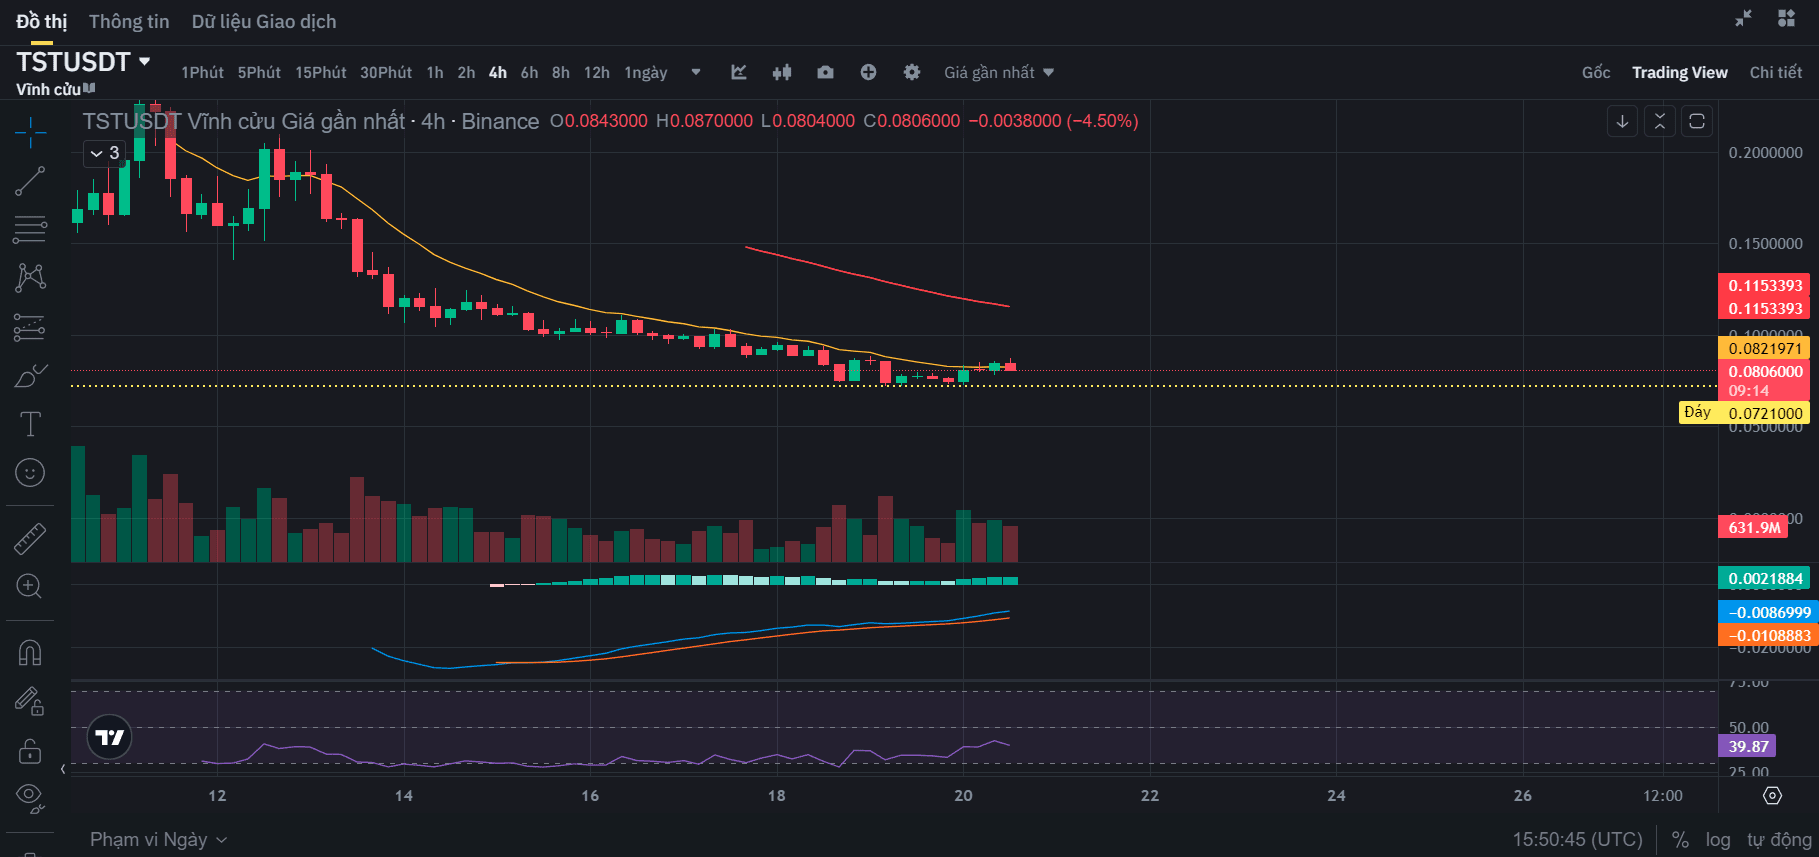Select the 5Phút timeframe
The height and width of the screenshot is (857, 1819).
pos(259,72)
